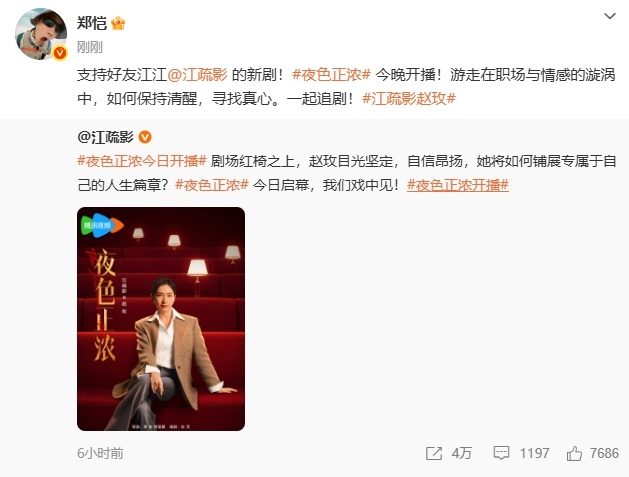Viewport: 629px width, 477px height.
Task: Open the post options chevron menu
Action: click(610, 16)
